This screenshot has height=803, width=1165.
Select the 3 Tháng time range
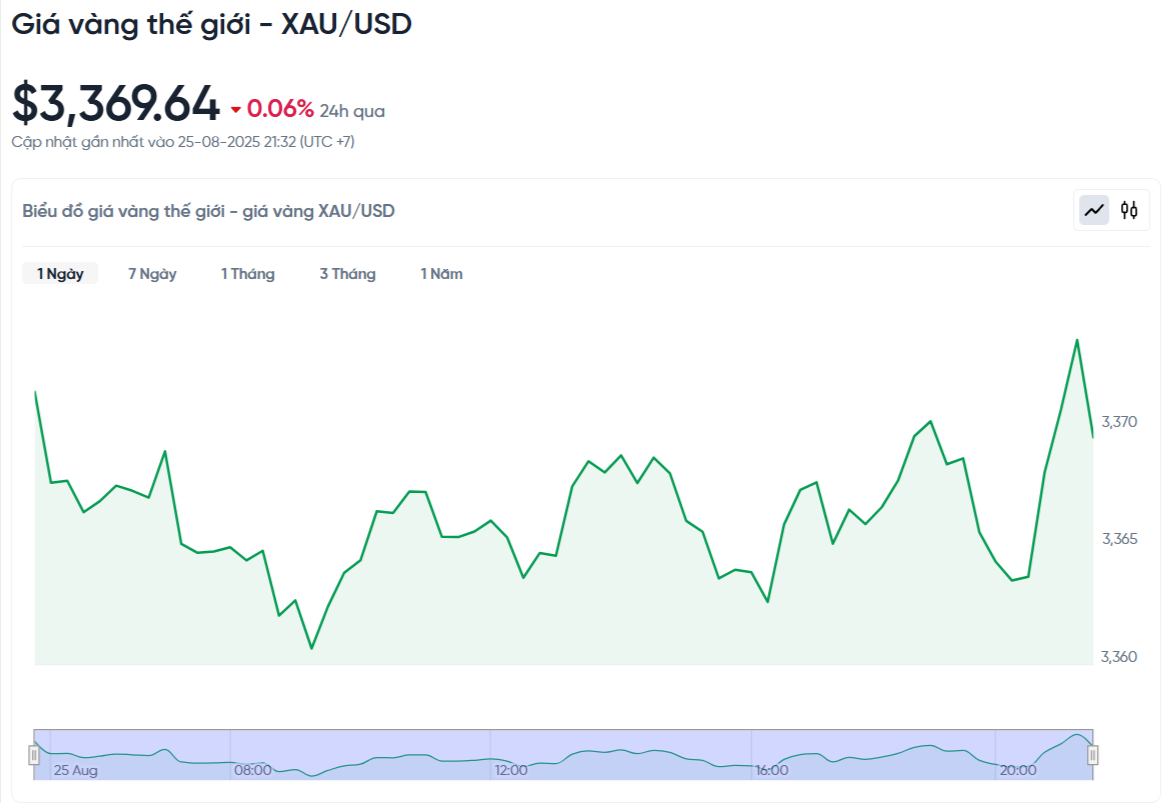point(348,273)
